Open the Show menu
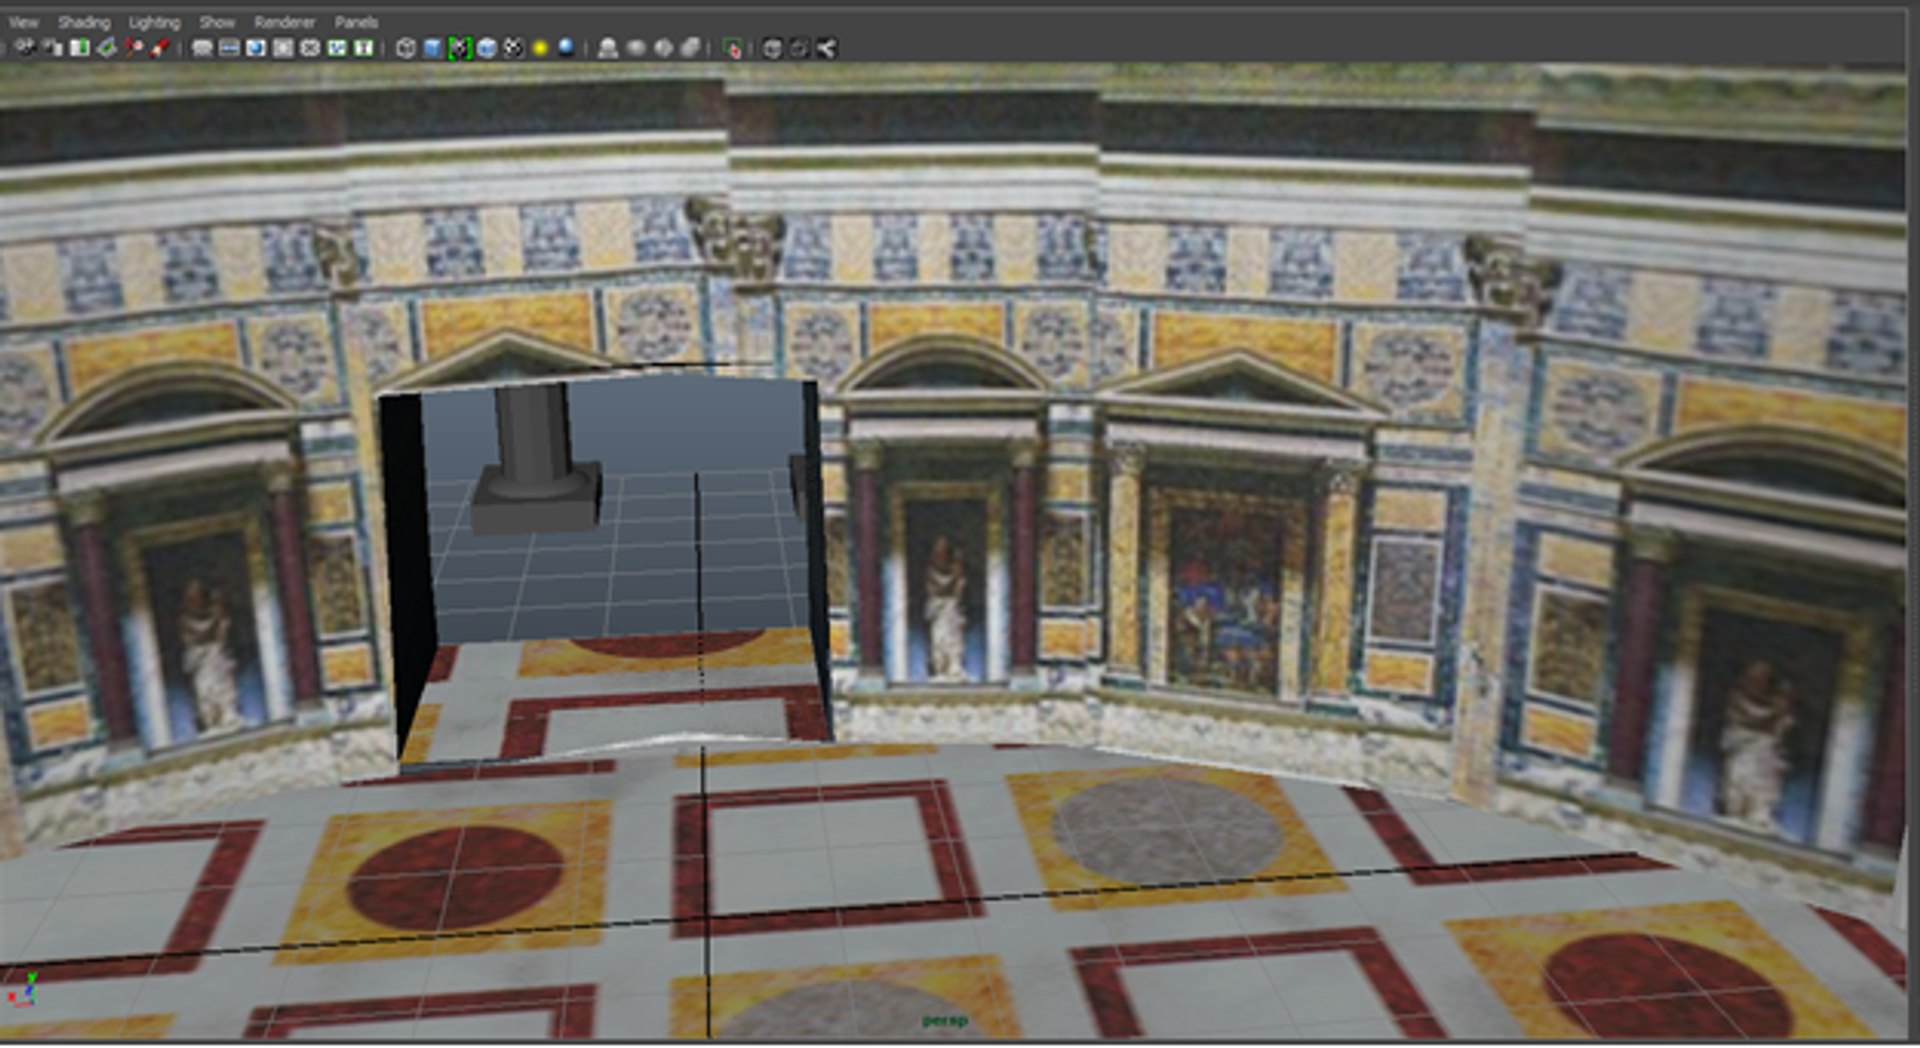 (x=216, y=22)
